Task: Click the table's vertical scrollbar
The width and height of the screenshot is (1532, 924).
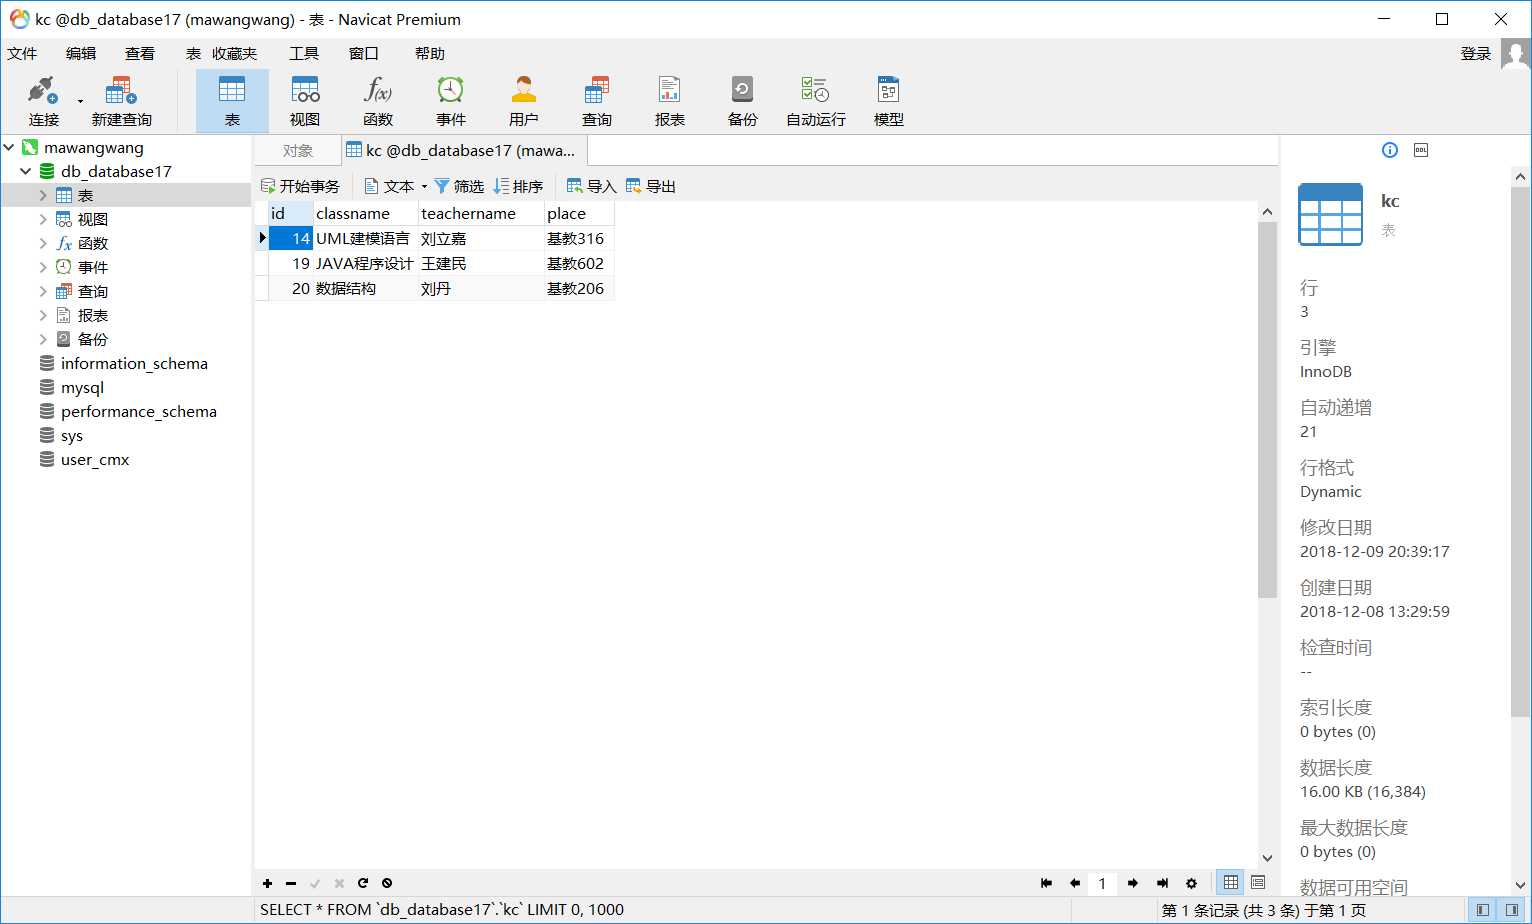Action: tap(1267, 408)
